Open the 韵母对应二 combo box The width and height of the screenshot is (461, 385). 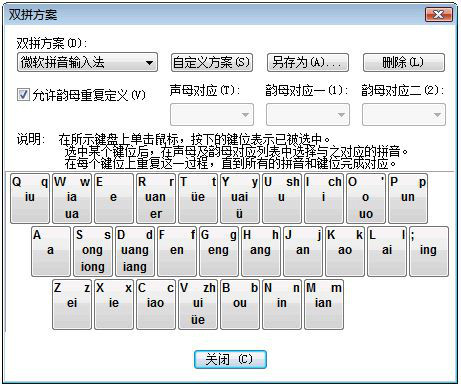404,114
